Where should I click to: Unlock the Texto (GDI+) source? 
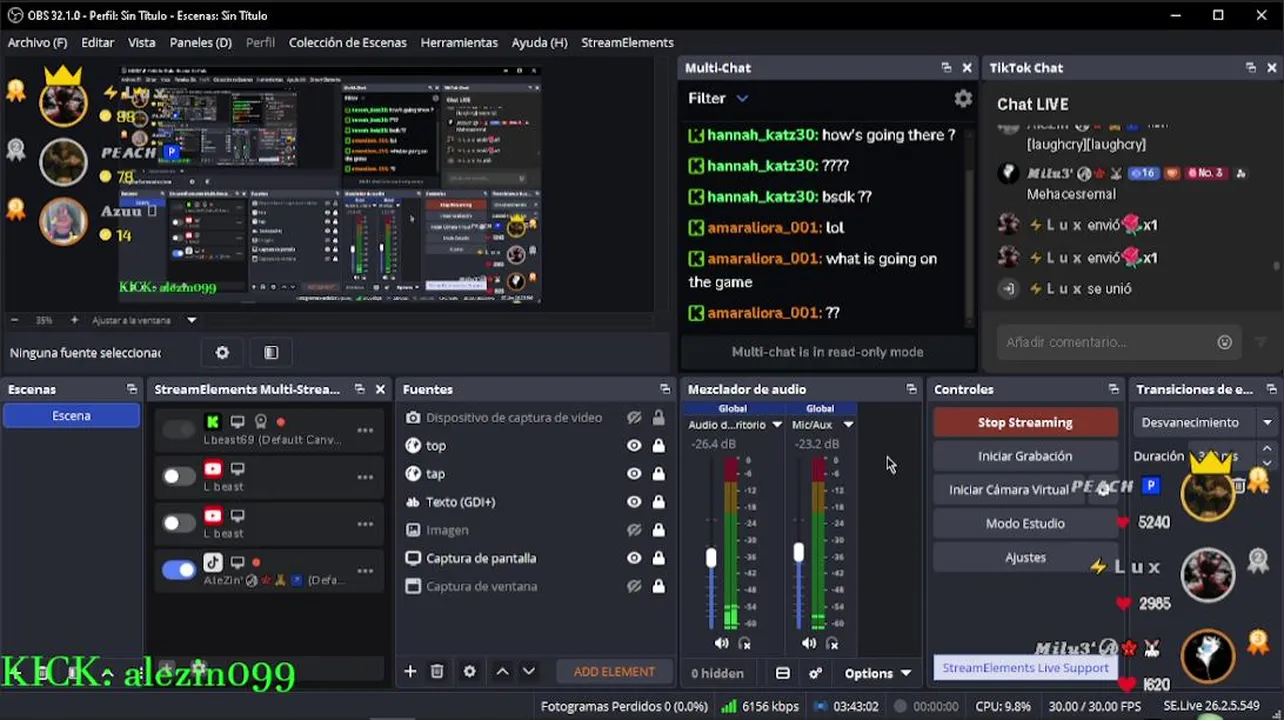658,502
